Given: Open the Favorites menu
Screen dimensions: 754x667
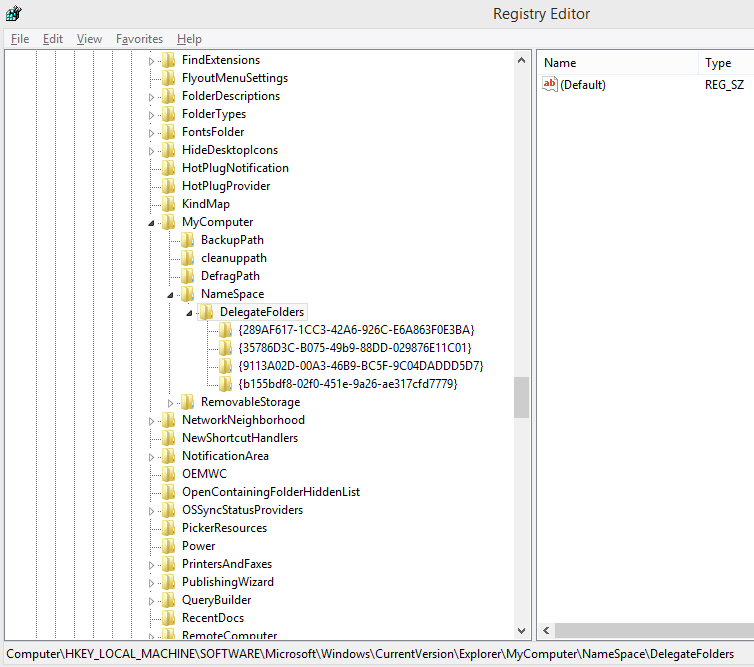Looking at the screenshot, I should [139, 39].
